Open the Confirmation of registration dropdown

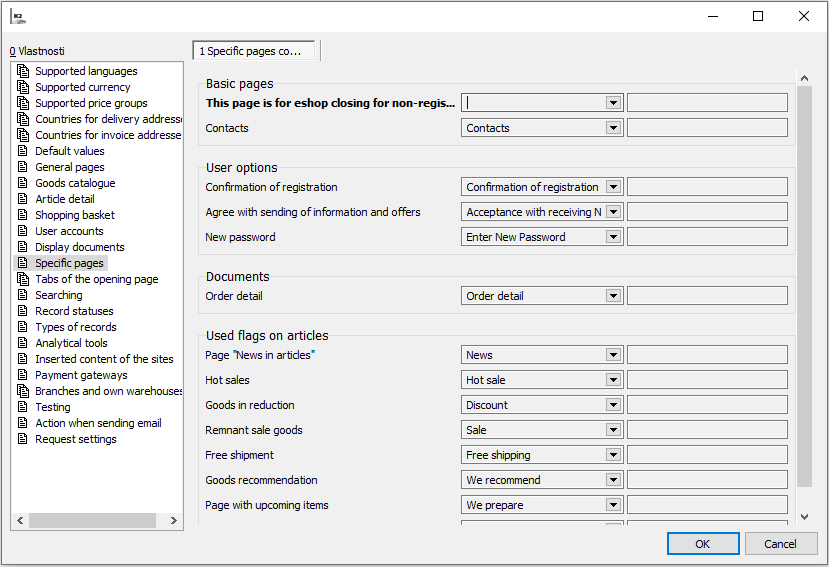tap(613, 187)
